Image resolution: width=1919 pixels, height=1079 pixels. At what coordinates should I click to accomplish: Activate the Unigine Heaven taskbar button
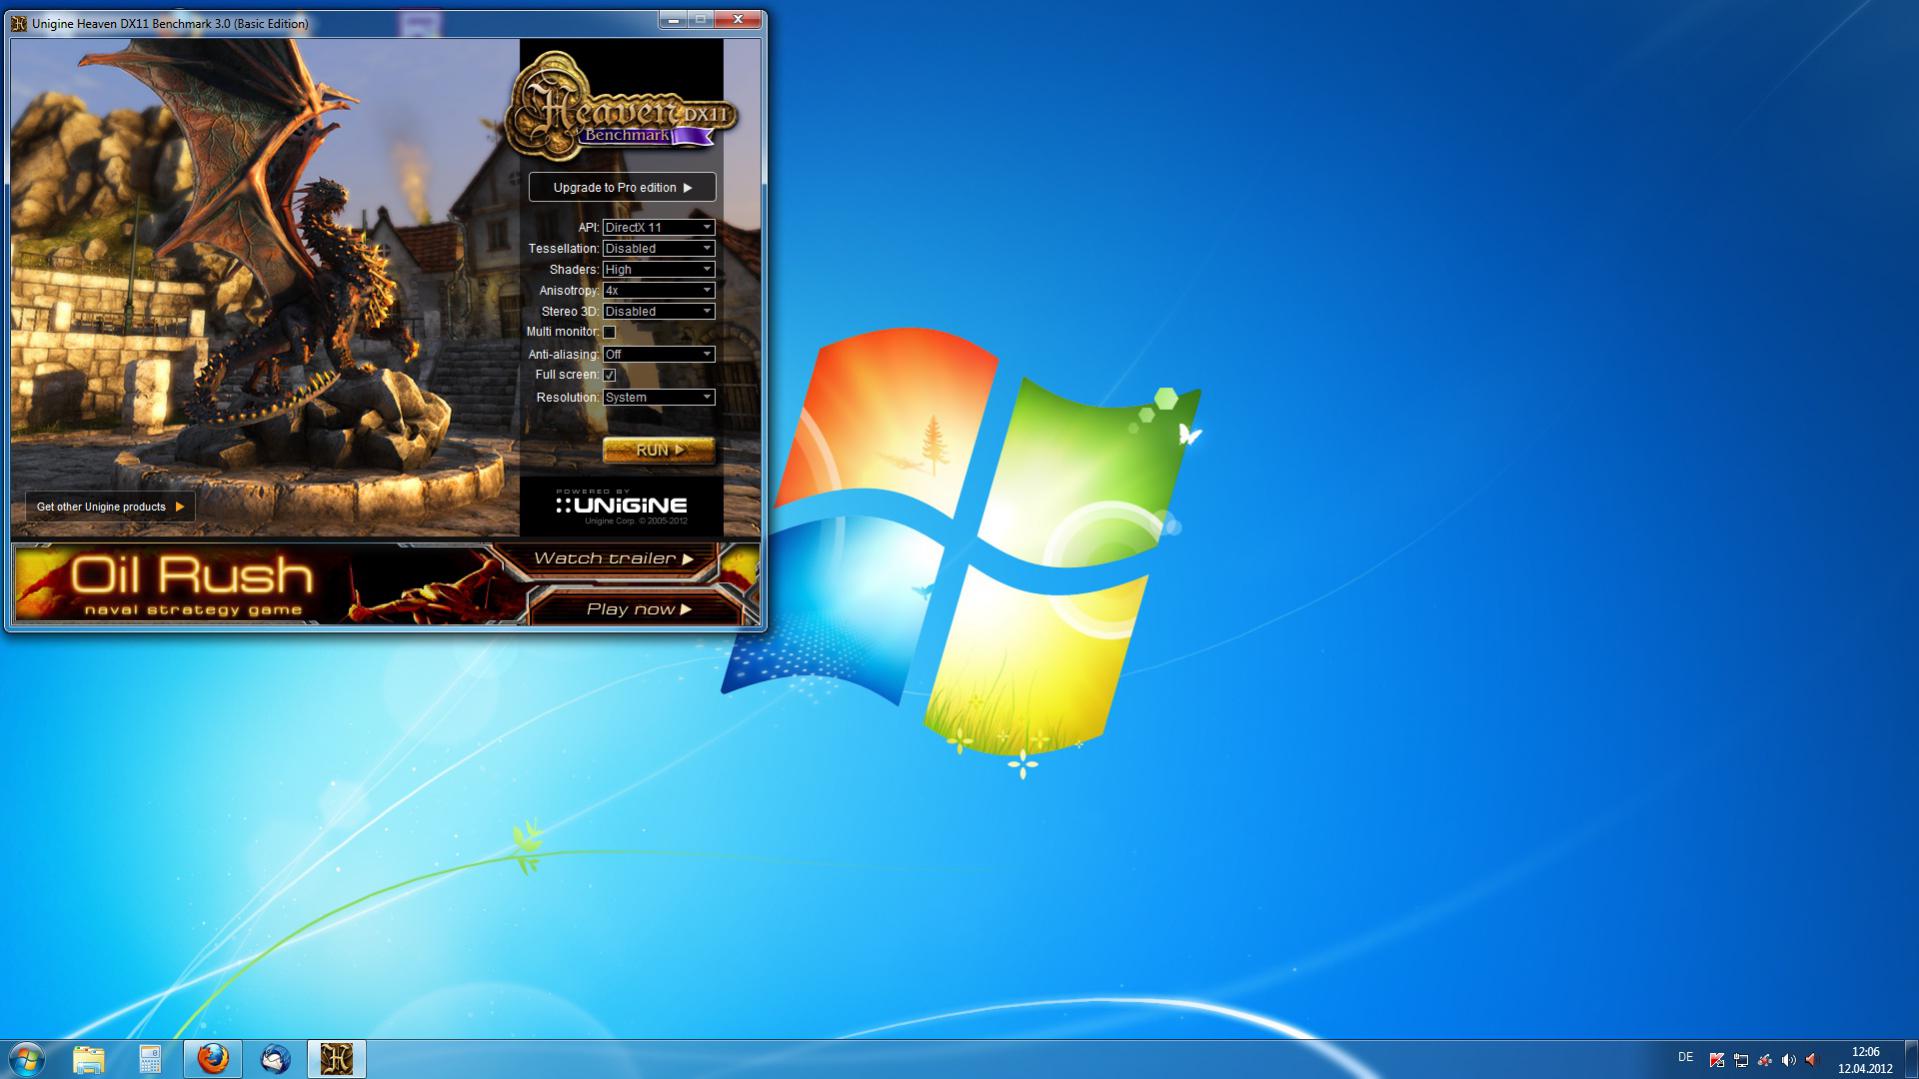click(337, 1059)
